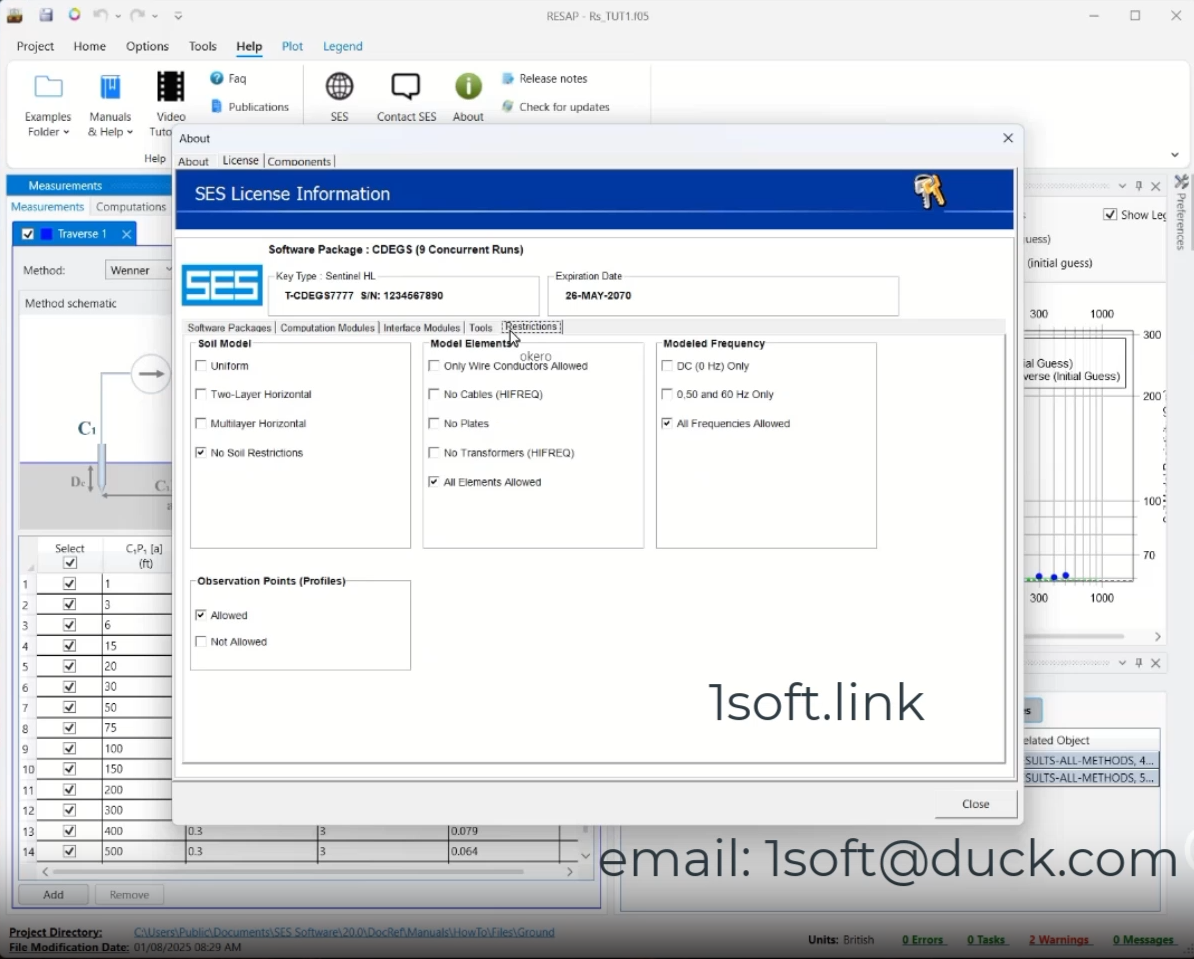Click the Add measurement button

[53, 894]
